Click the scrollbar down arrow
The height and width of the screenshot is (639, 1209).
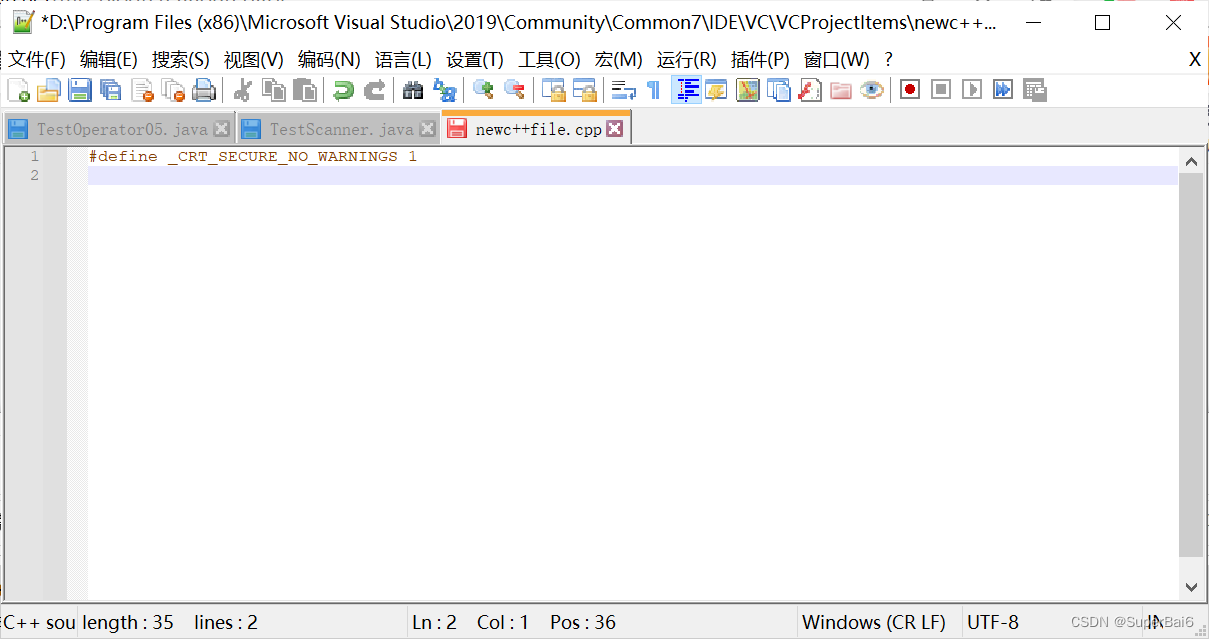[x=1192, y=587]
